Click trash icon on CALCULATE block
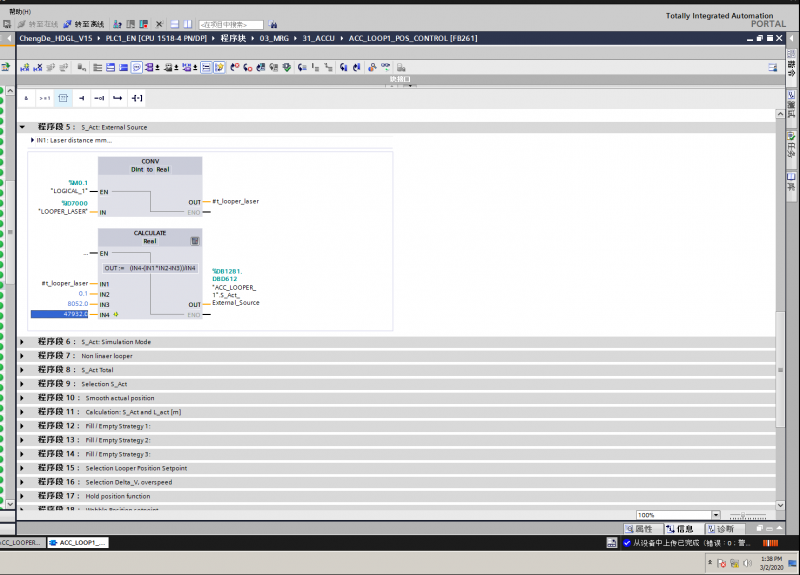 [195, 241]
